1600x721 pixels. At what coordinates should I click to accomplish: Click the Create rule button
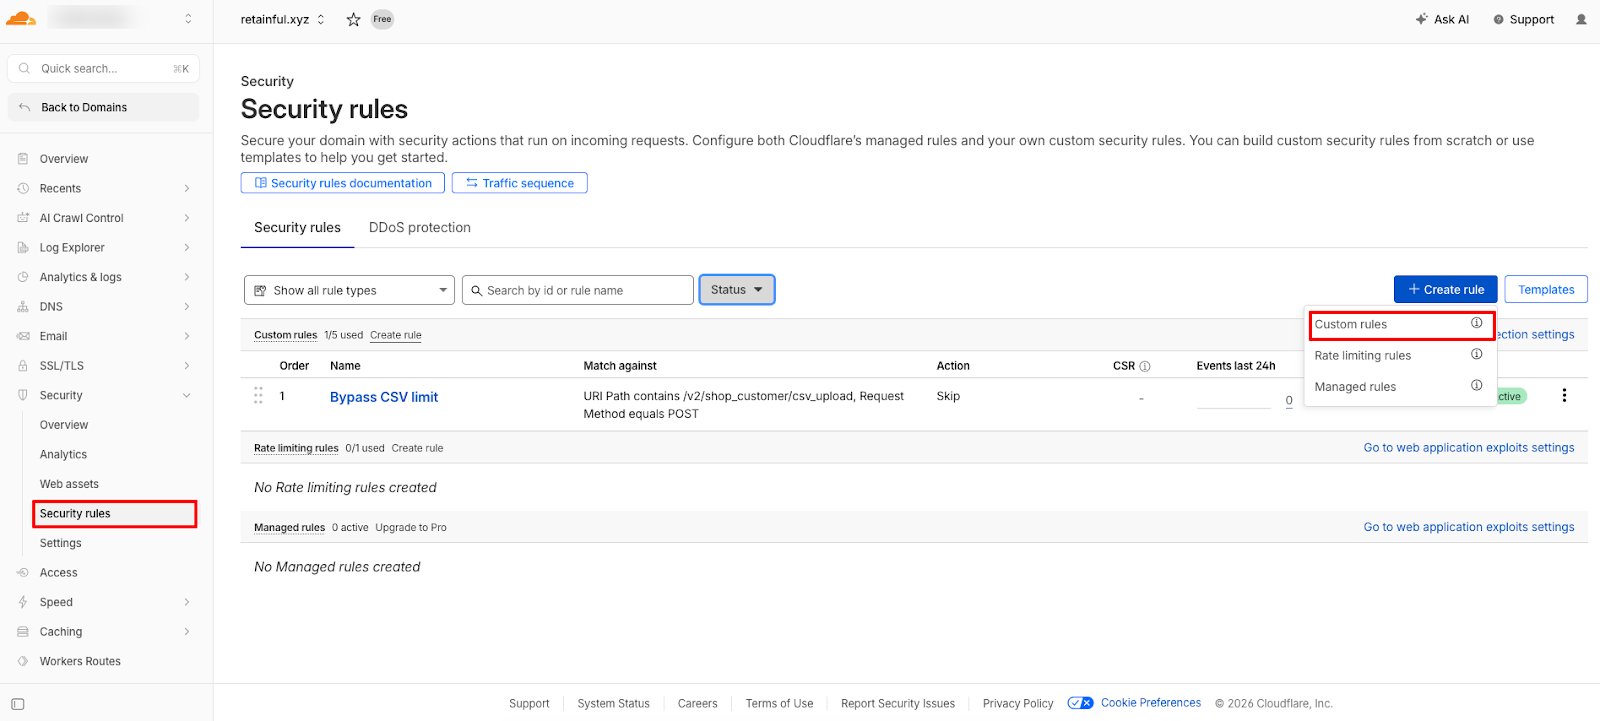(1446, 290)
